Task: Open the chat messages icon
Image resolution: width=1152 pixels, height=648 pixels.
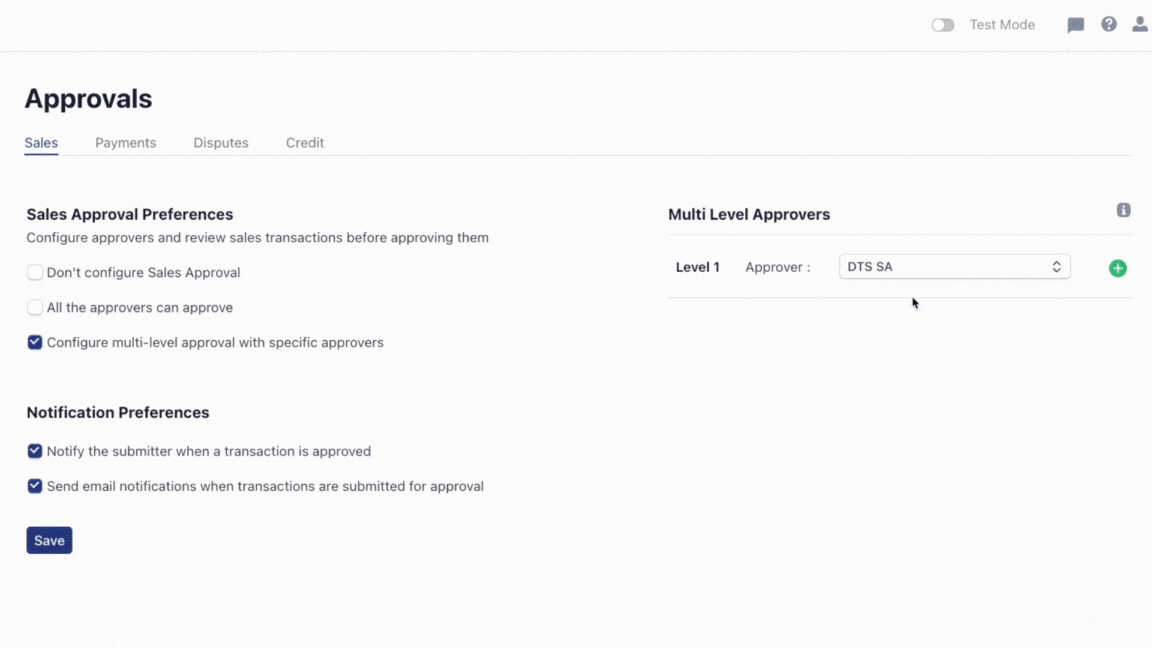Action: click(x=1075, y=25)
